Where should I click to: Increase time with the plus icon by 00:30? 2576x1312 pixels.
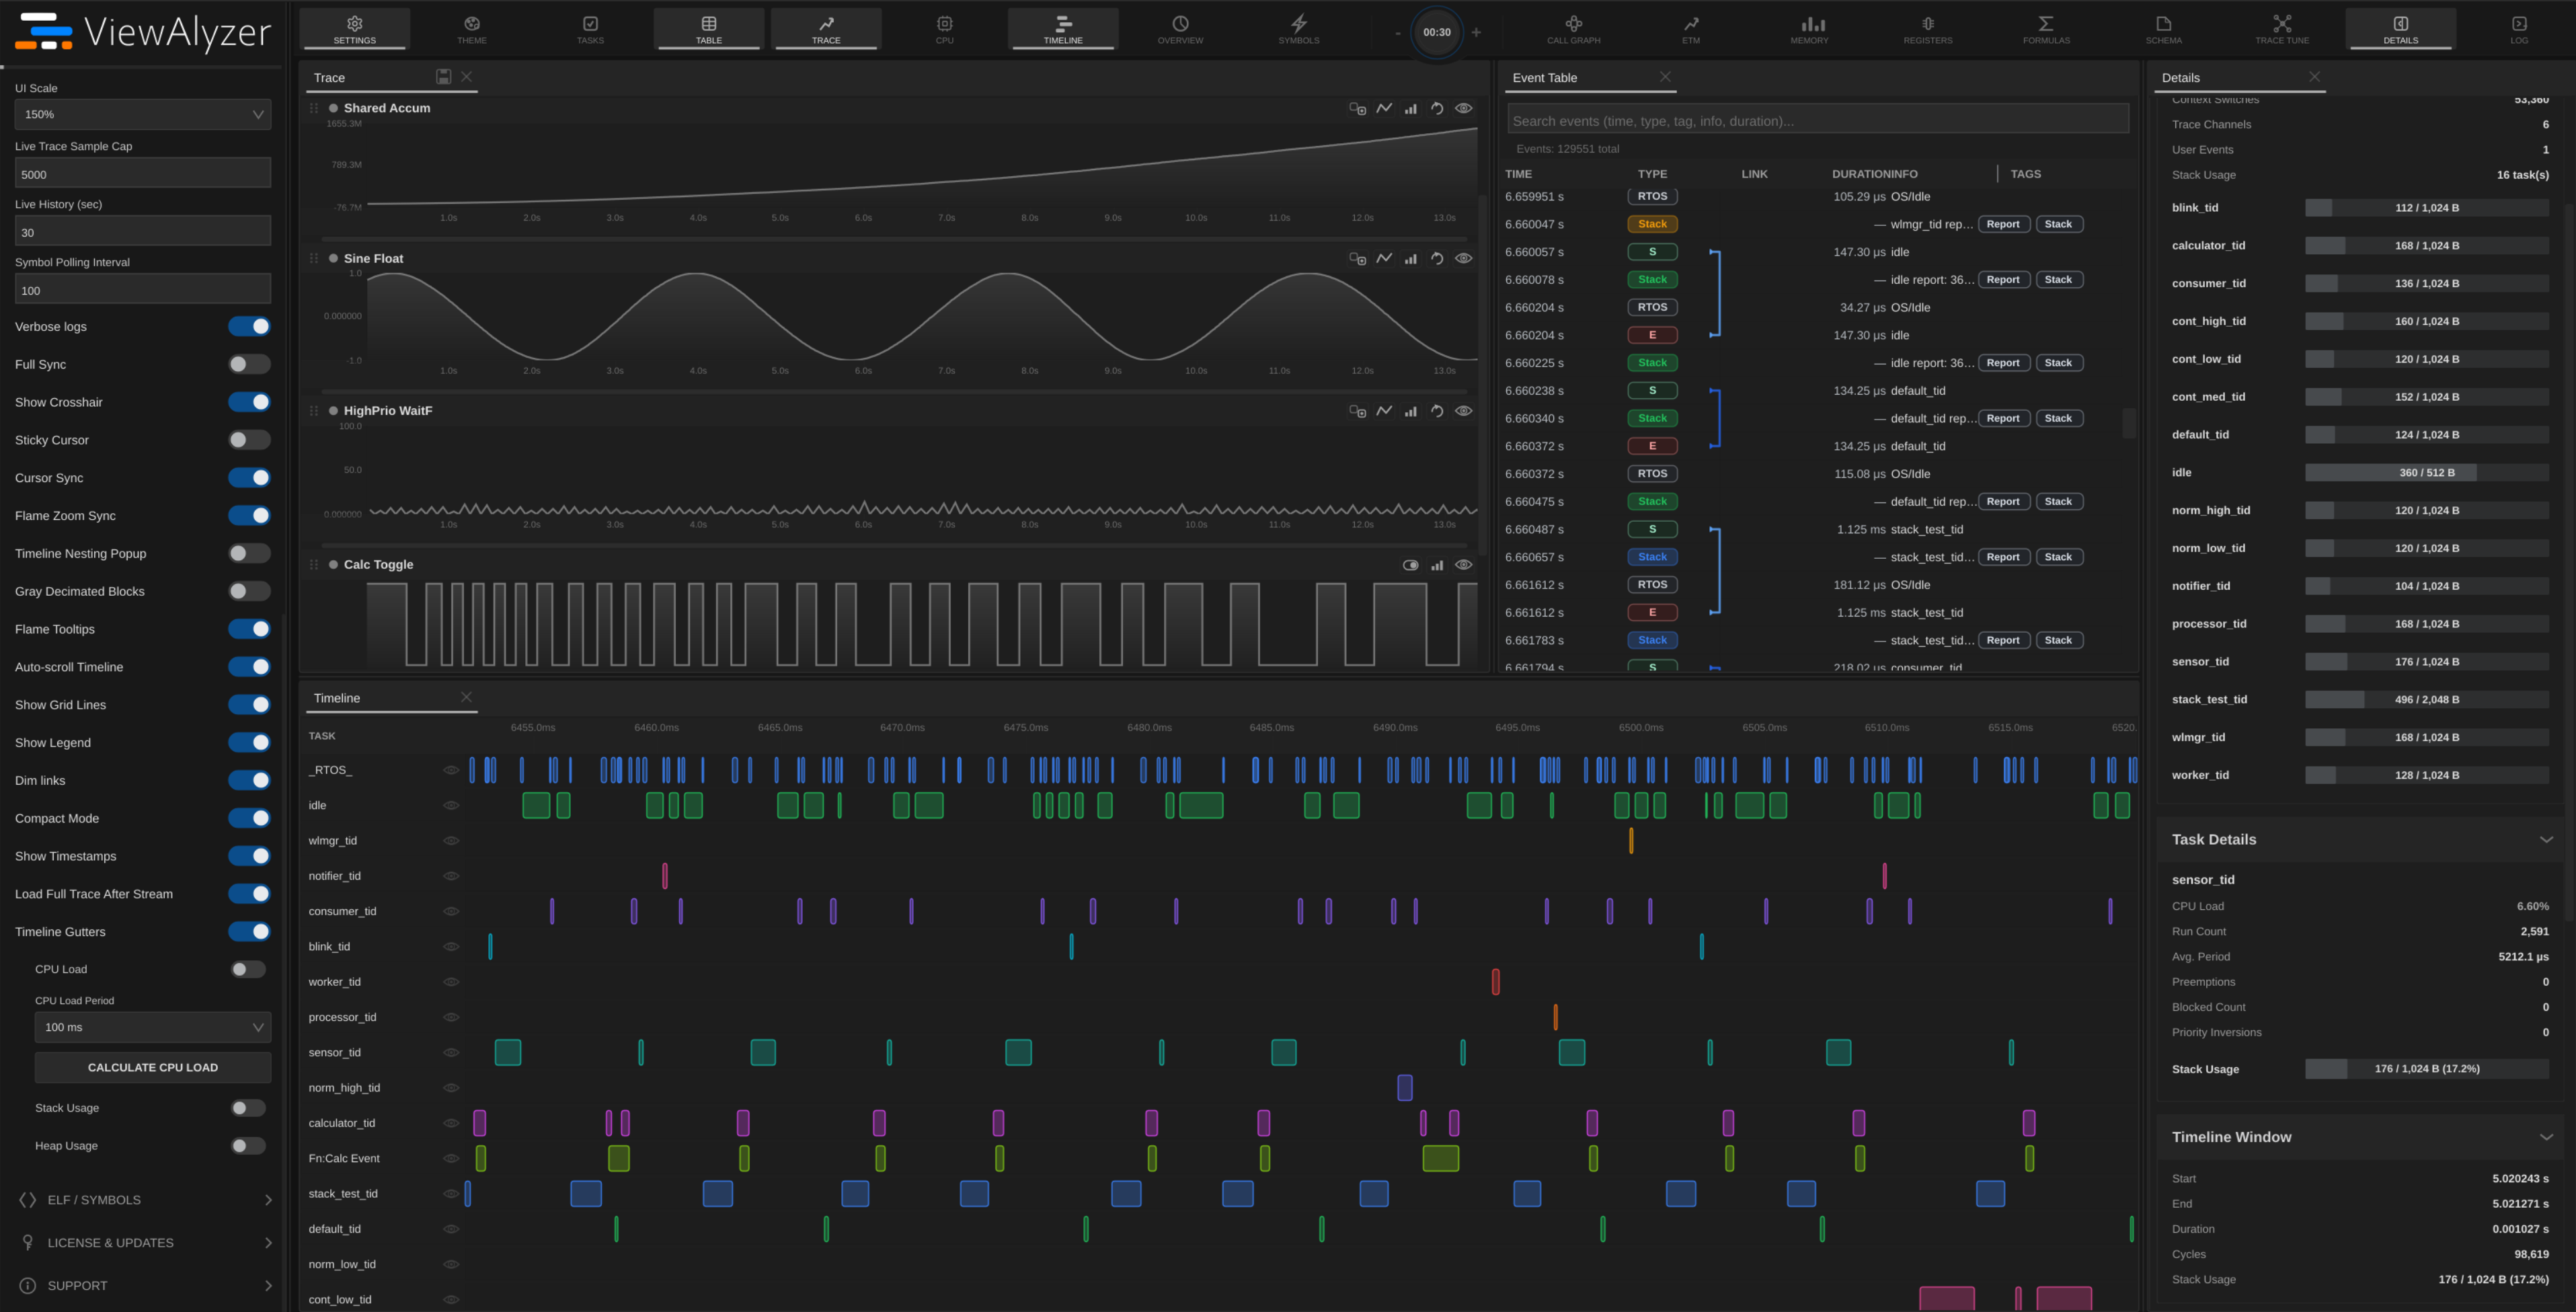(1476, 32)
